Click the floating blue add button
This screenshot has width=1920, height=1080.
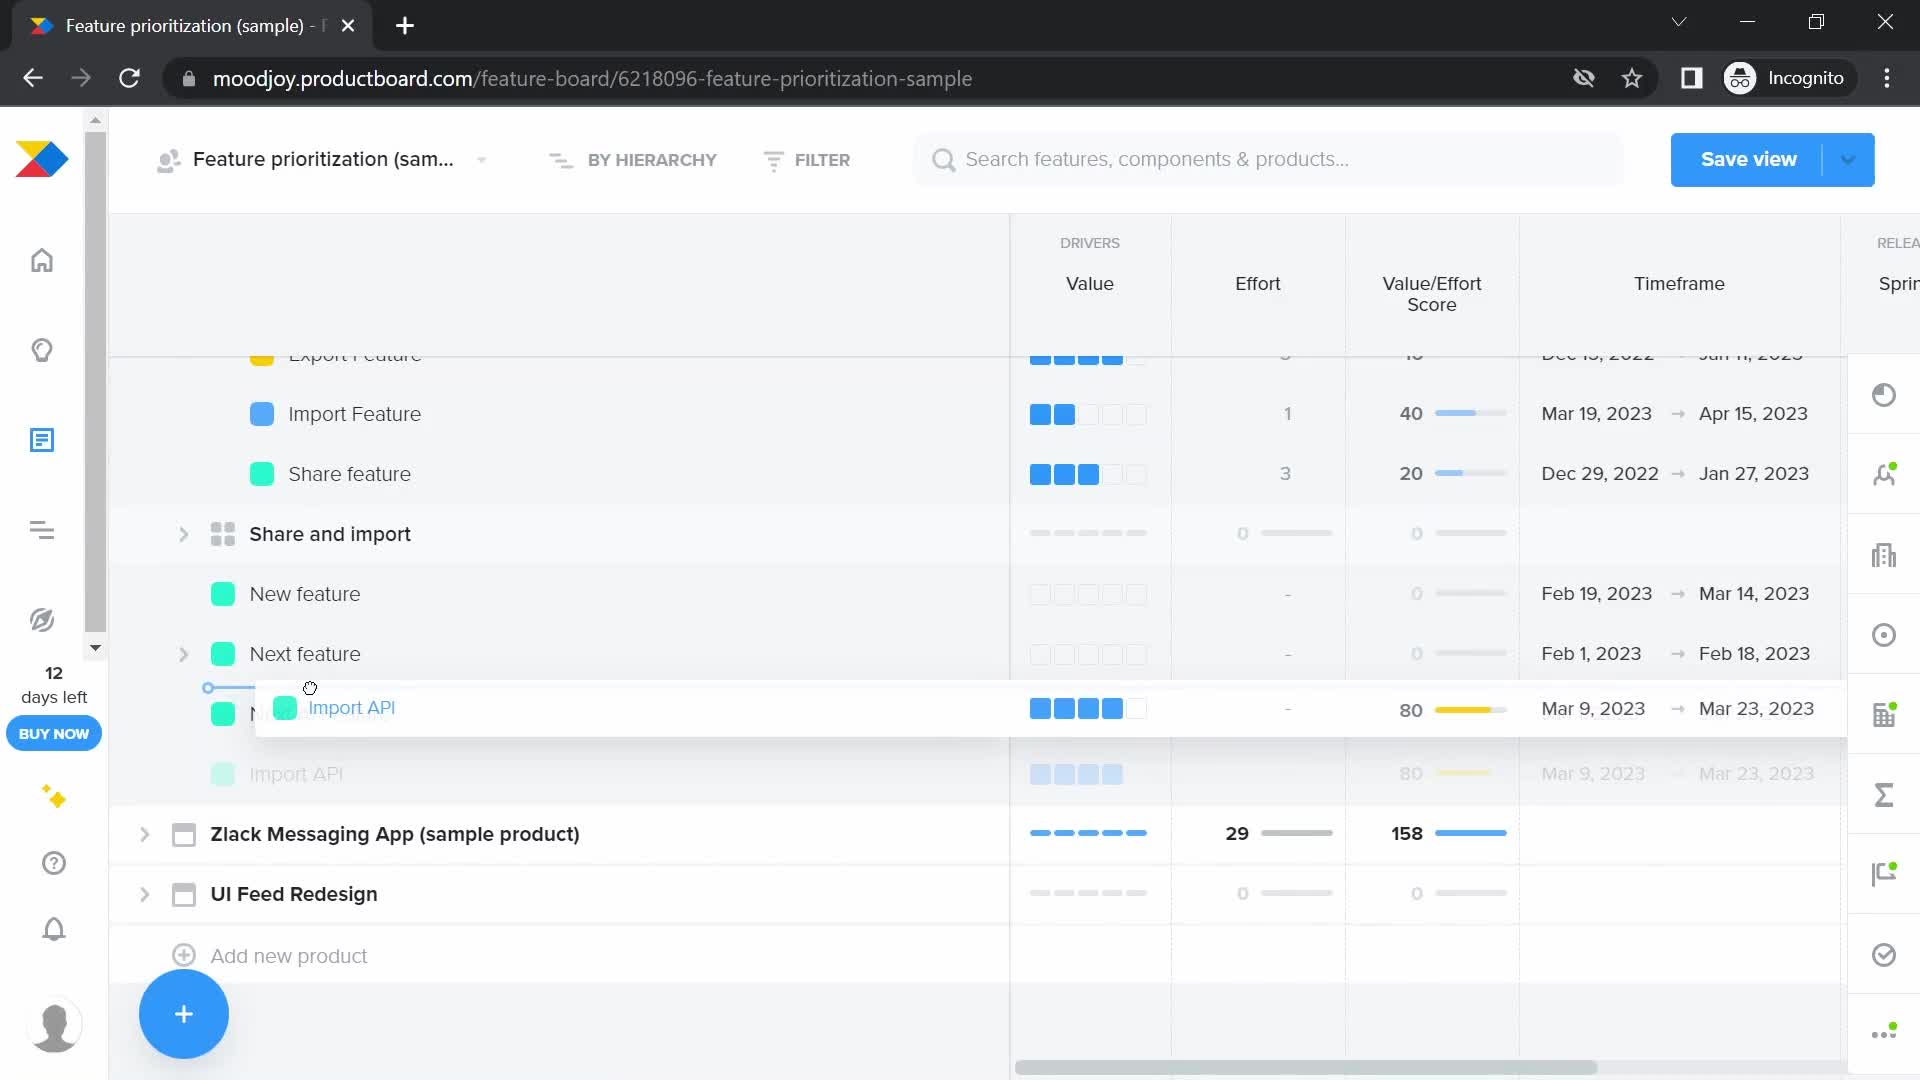point(183,1013)
